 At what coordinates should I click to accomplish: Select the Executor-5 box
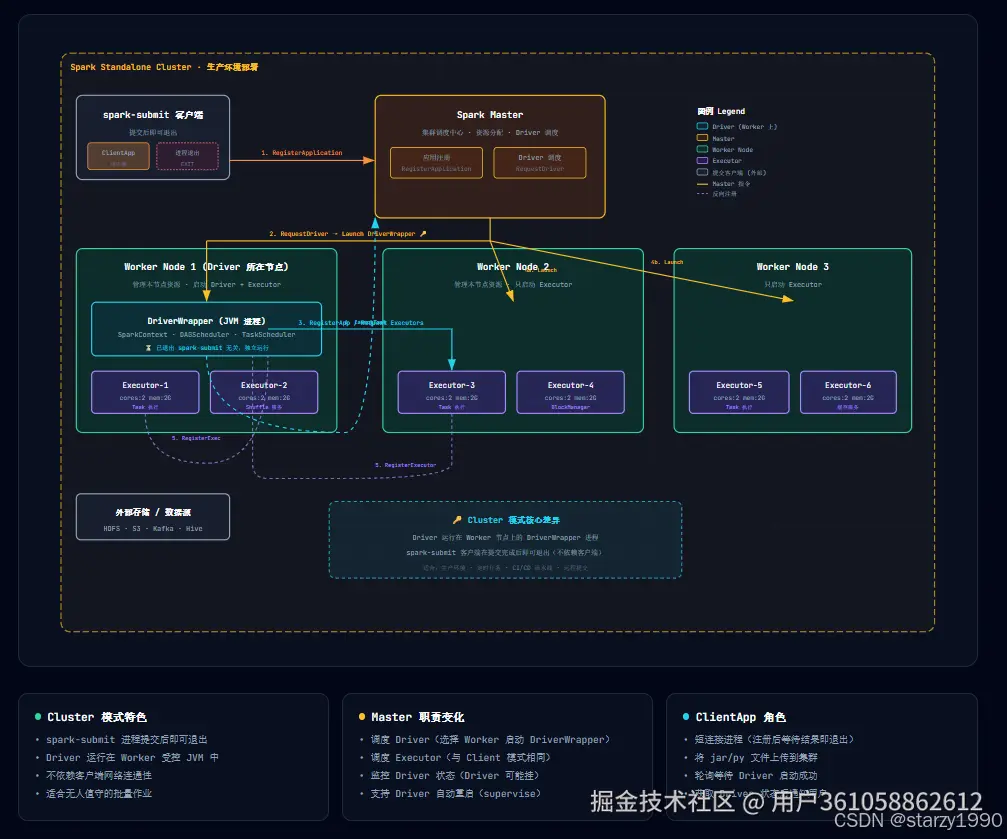(x=739, y=392)
